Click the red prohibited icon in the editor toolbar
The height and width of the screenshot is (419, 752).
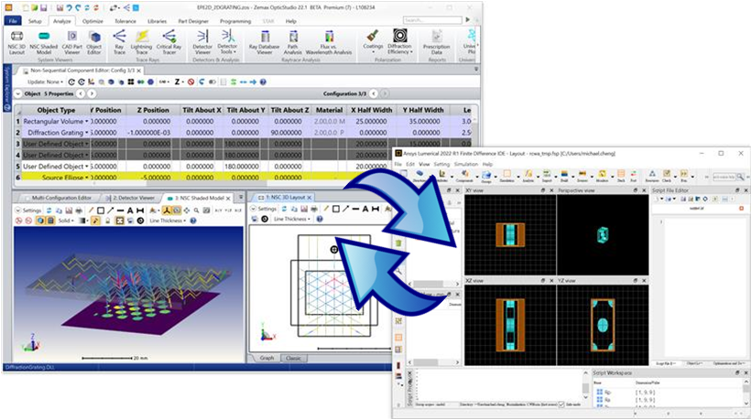pos(191,82)
